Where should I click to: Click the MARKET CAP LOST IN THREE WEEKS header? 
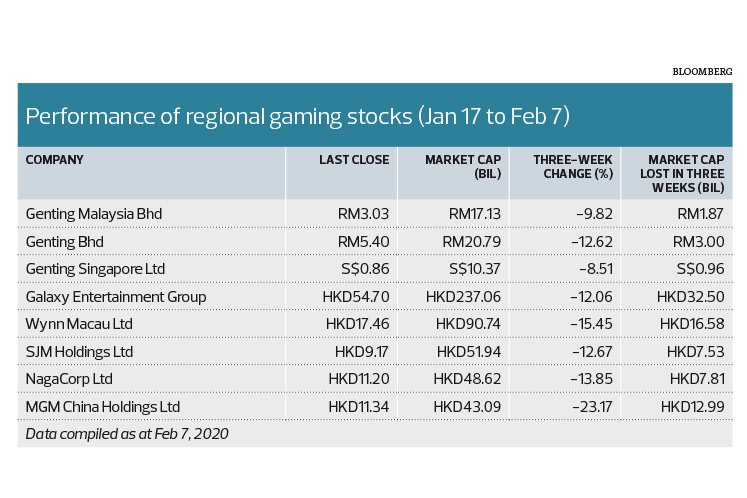coord(682,173)
